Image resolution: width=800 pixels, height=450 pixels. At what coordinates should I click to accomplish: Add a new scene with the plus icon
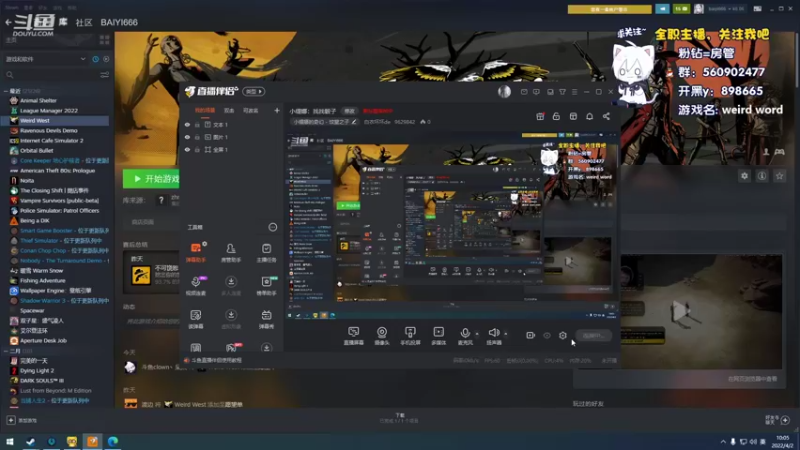point(277,110)
